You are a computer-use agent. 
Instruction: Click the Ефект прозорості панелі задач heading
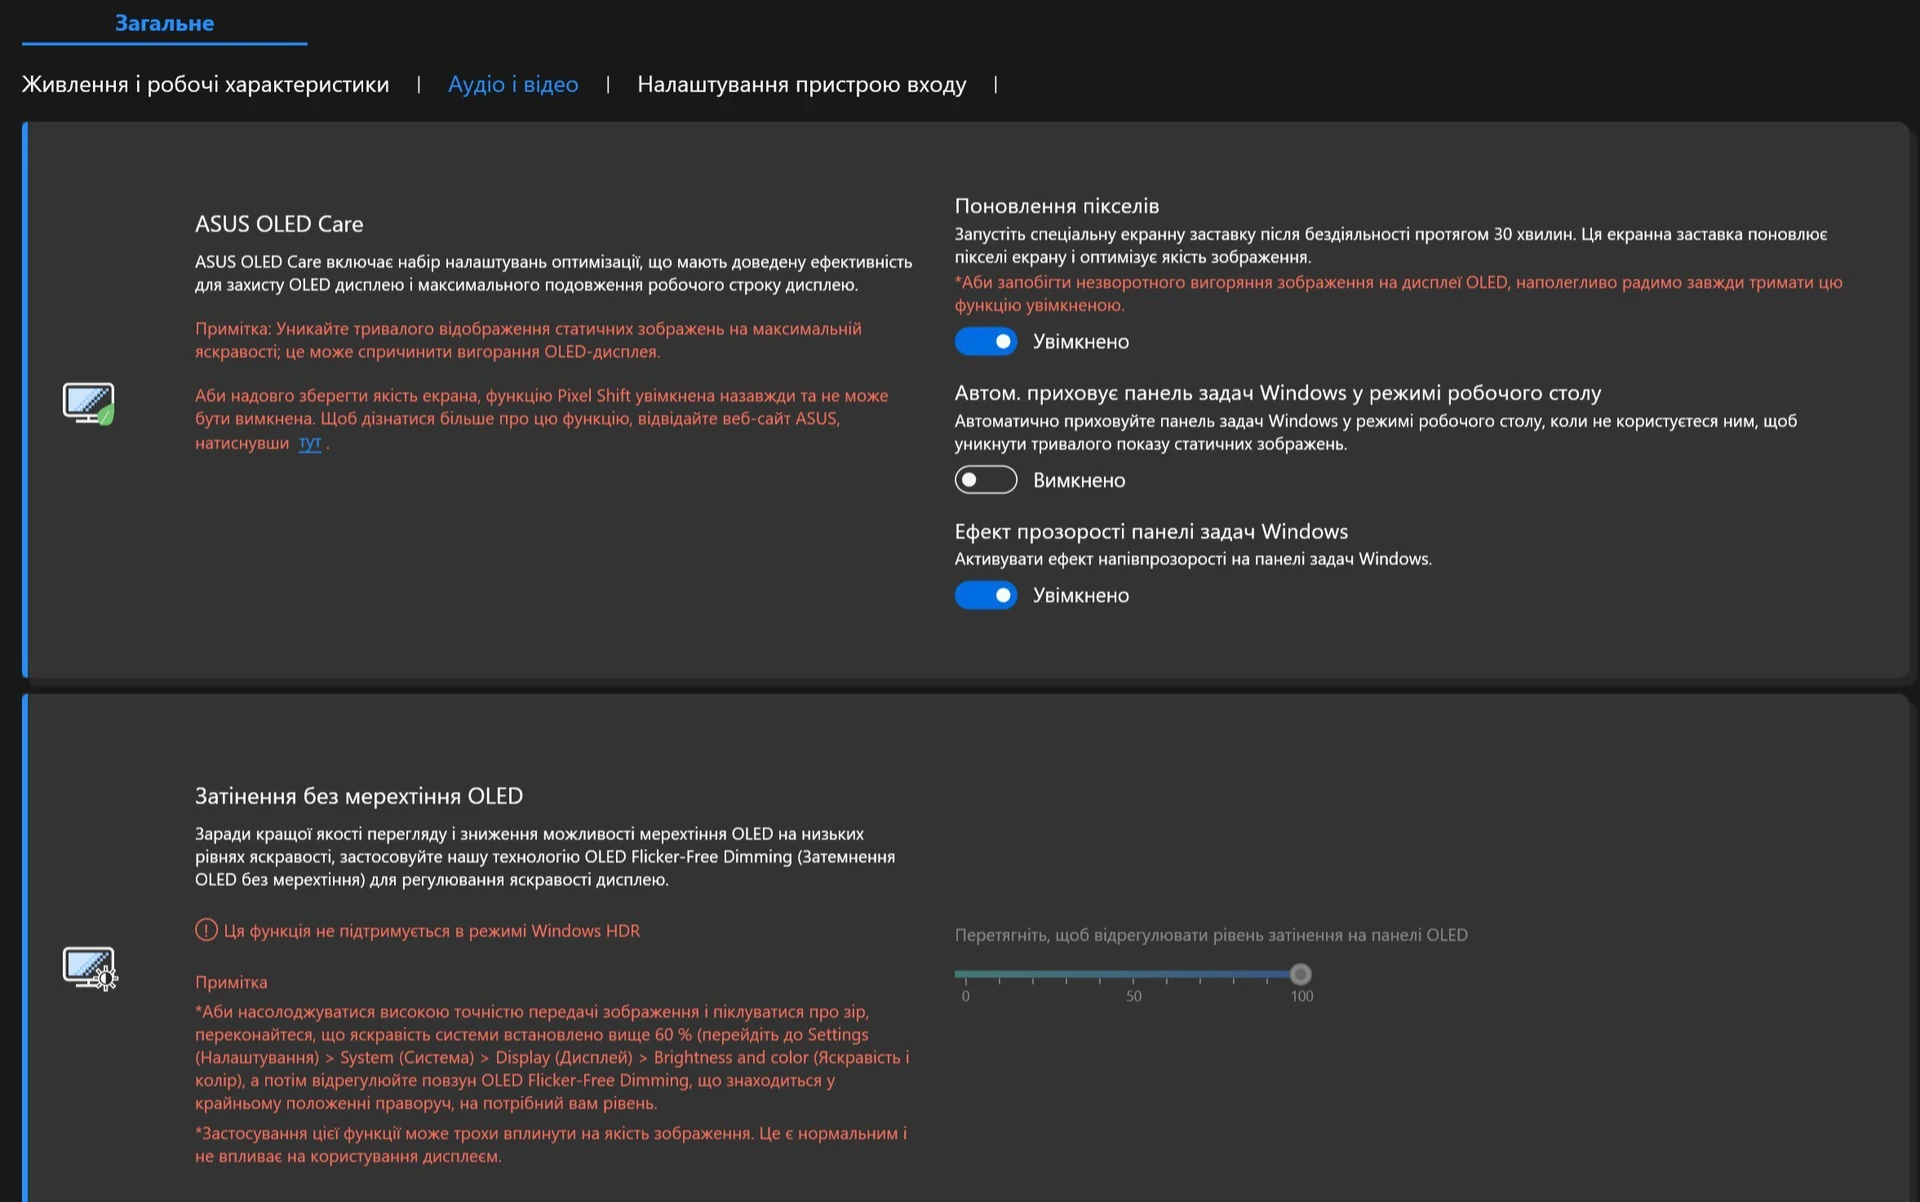click(1151, 531)
